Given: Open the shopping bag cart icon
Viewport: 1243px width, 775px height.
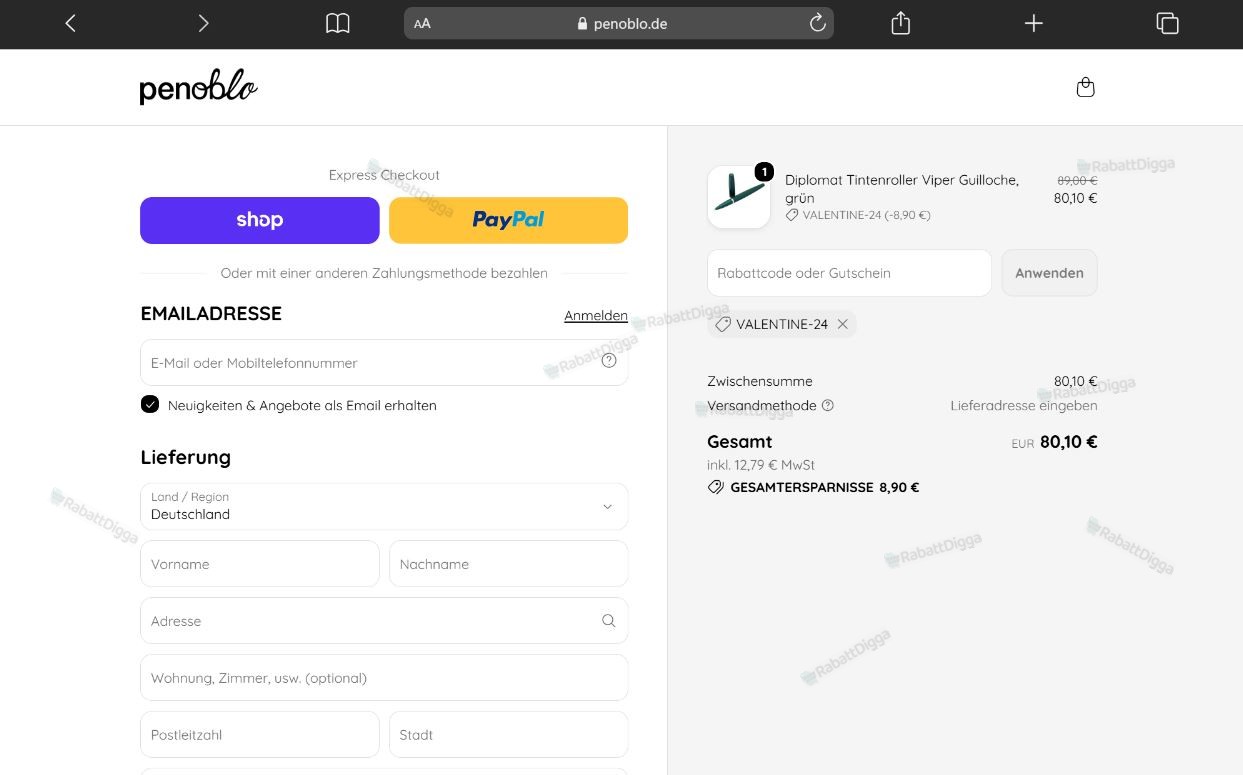Looking at the screenshot, I should (x=1085, y=87).
